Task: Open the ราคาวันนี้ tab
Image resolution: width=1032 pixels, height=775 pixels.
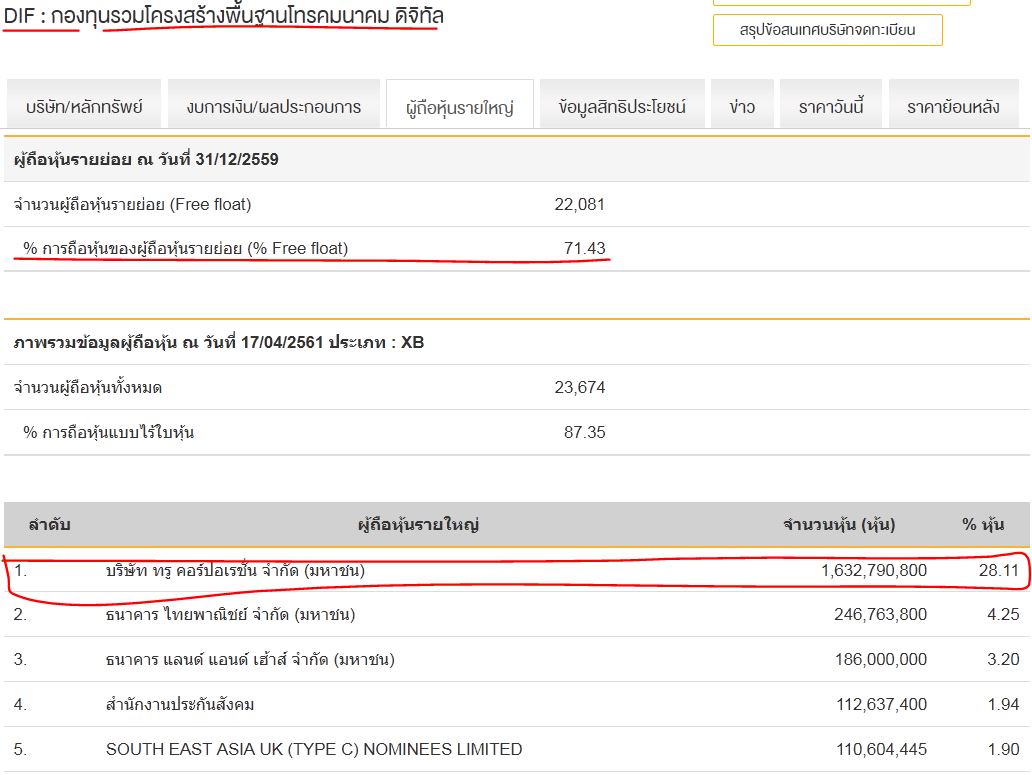Action: point(831,104)
